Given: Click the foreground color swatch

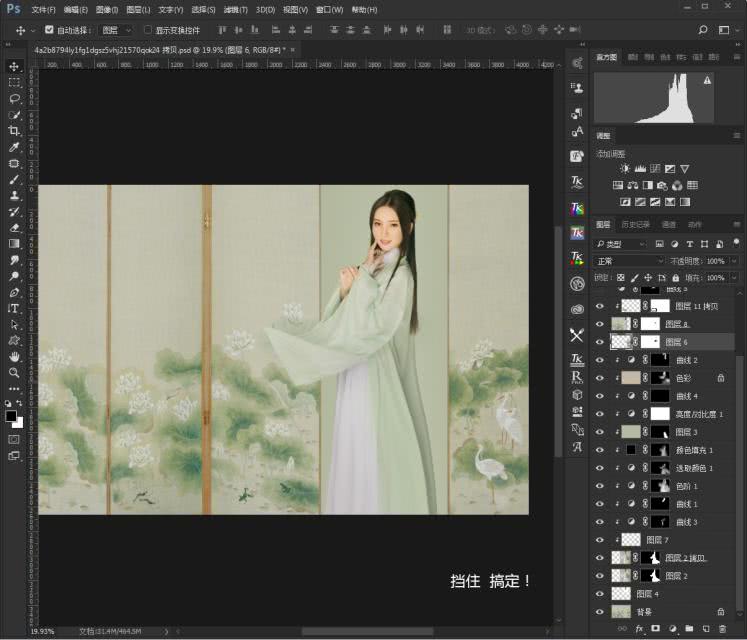Looking at the screenshot, I should coord(11,415).
